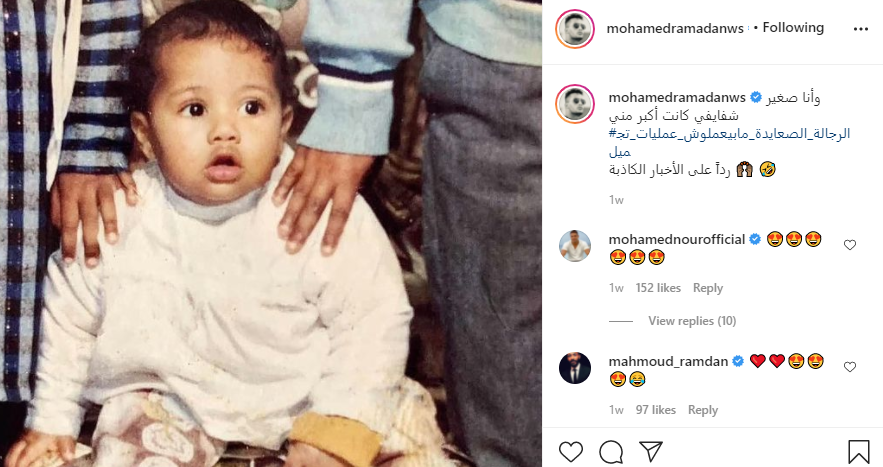
Task: Open the three-dot more options menu
Action: click(860, 29)
